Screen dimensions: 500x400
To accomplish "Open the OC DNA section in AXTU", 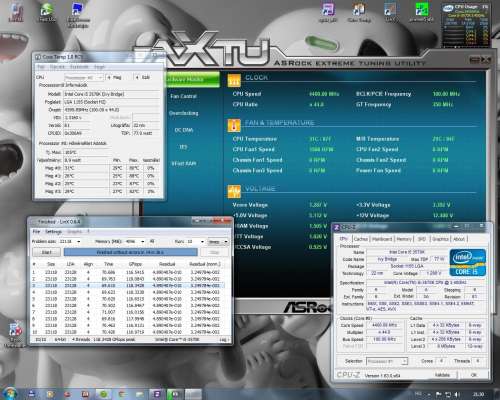I will coord(184,130).
